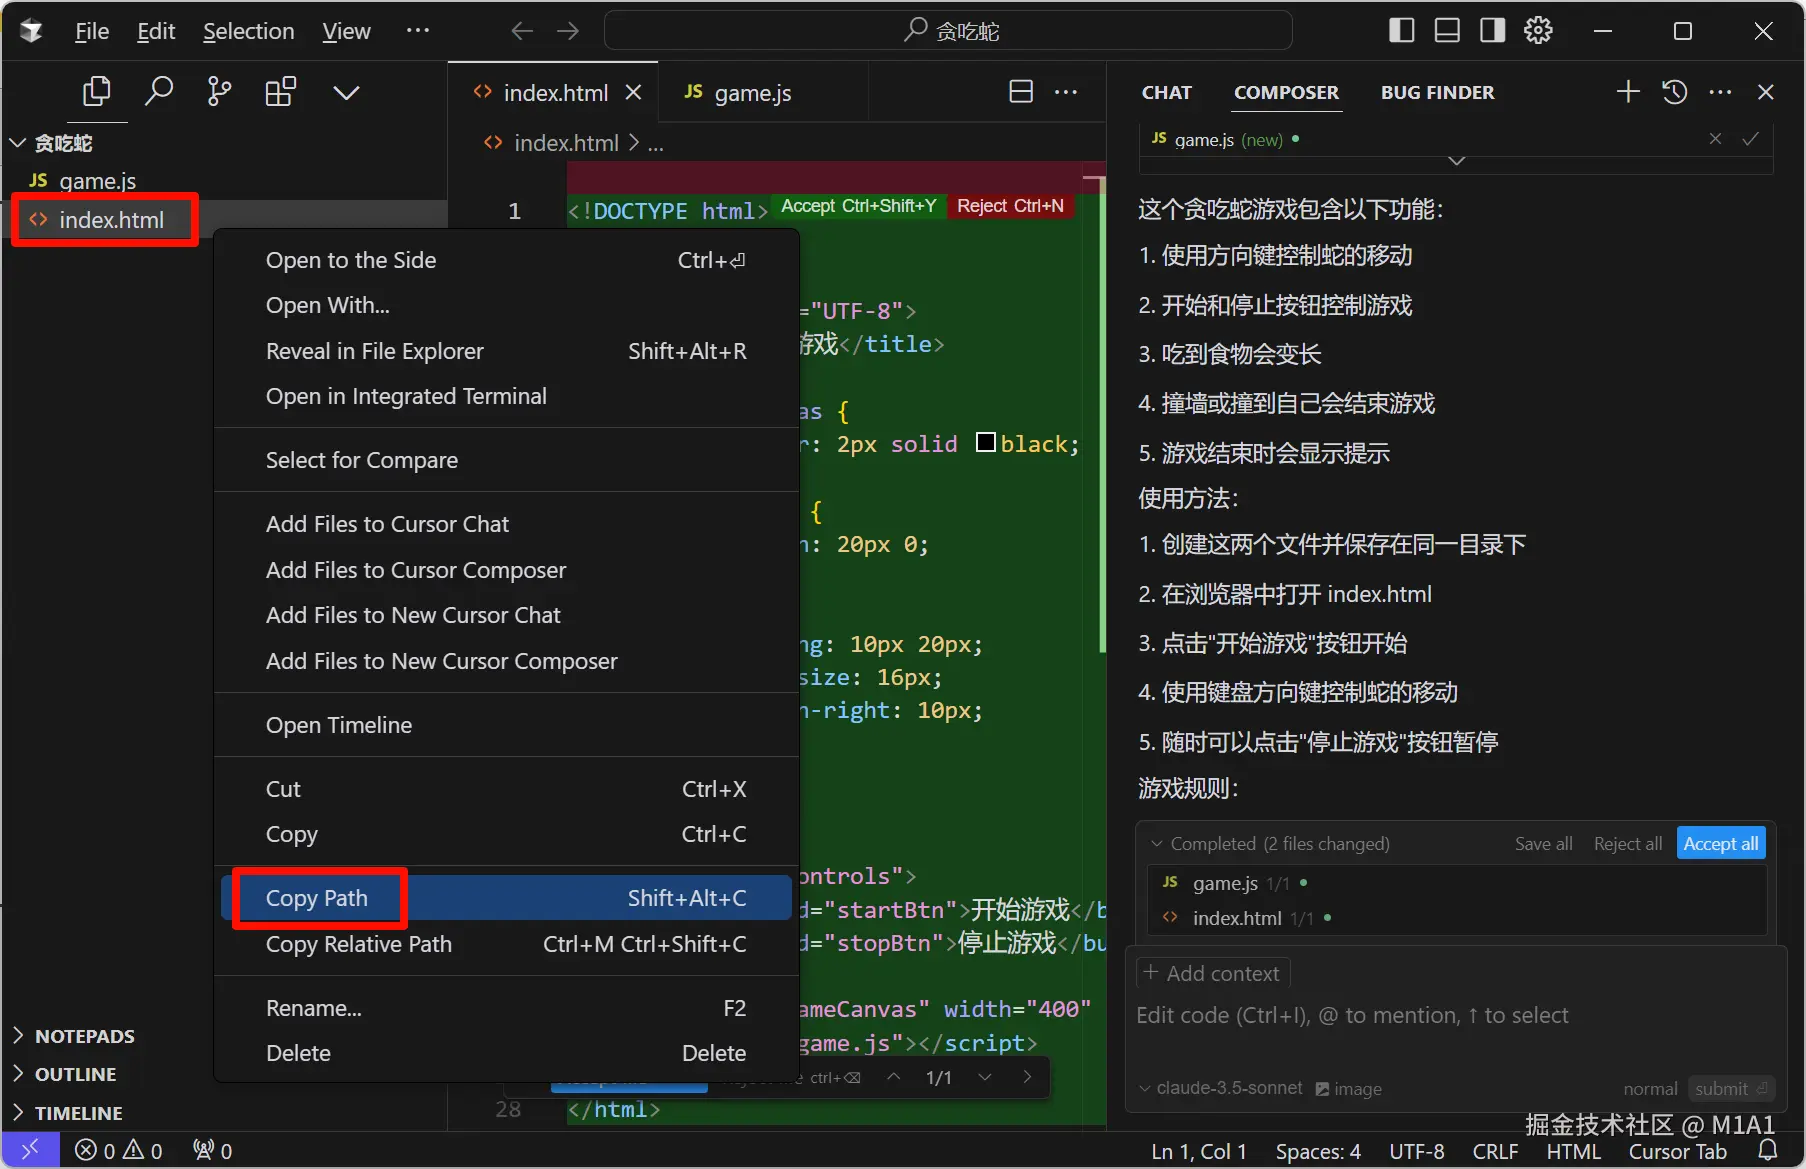The height and width of the screenshot is (1169, 1806).
Task: Expand the TIMELINE section
Action: click(x=78, y=1113)
